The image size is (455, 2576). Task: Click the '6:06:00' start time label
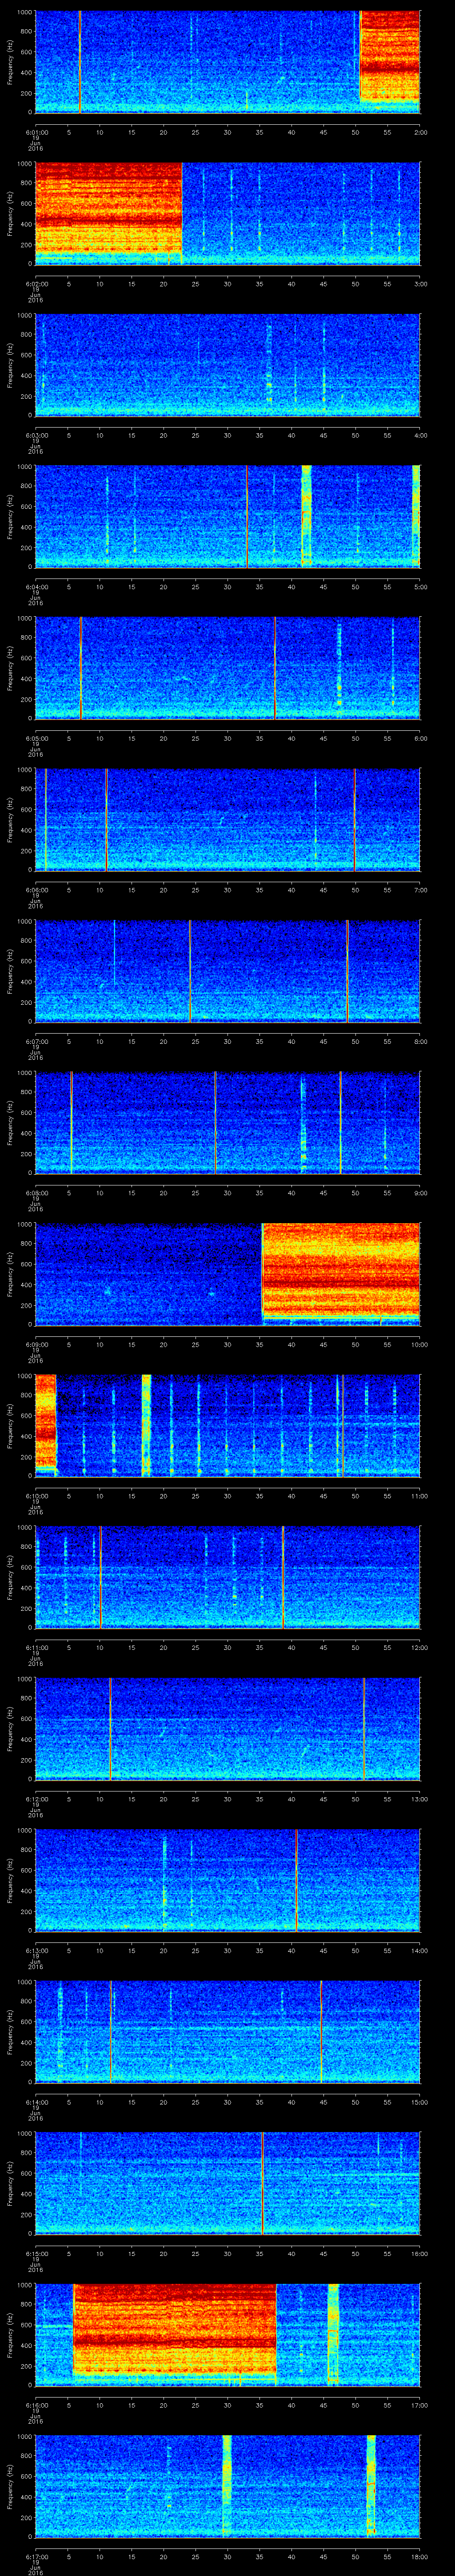tap(36, 890)
